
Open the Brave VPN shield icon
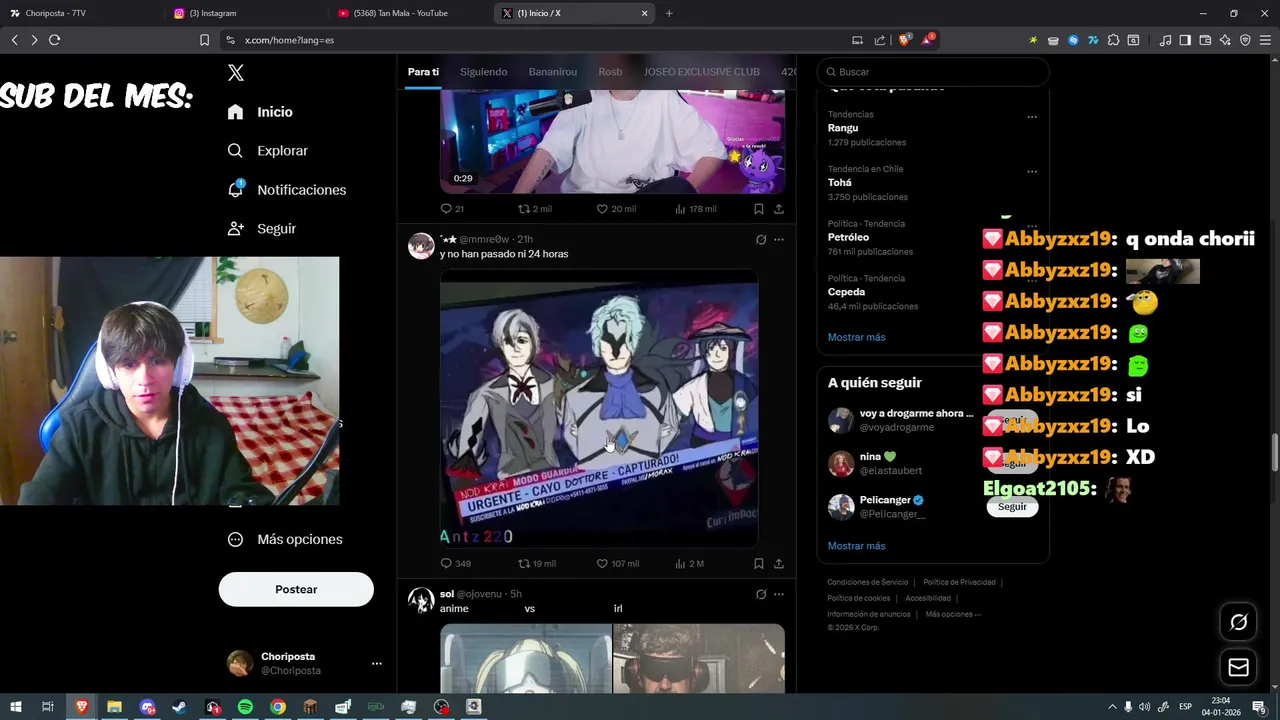point(1245,40)
